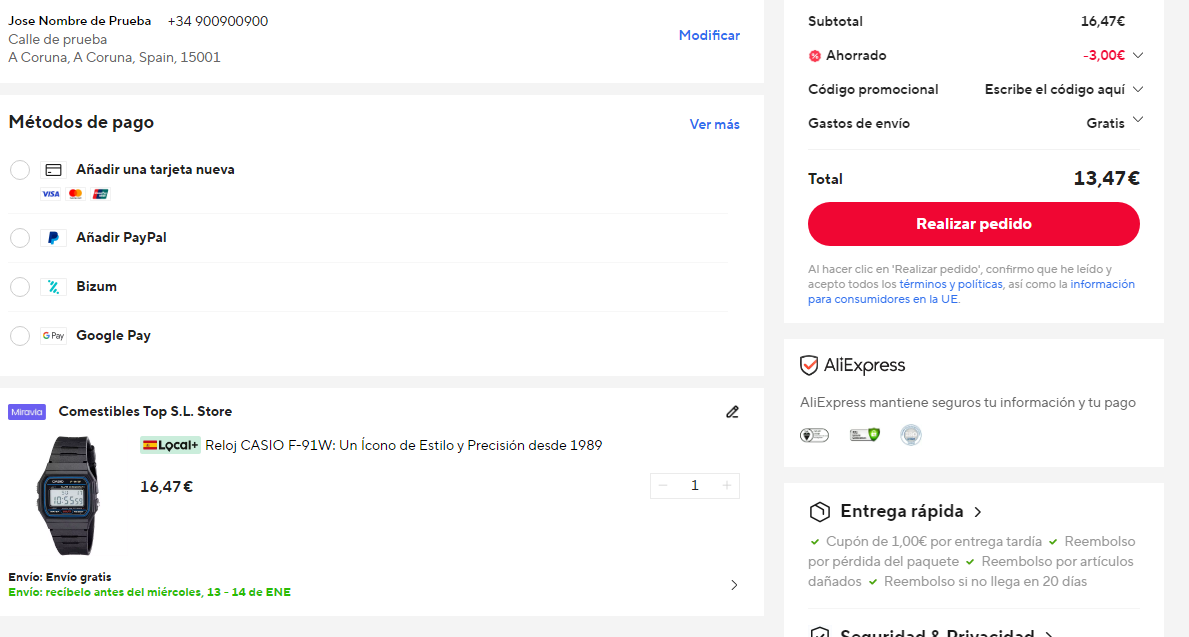Click the PayPal logo icon
The height and width of the screenshot is (637, 1189).
pyautogui.click(x=53, y=238)
